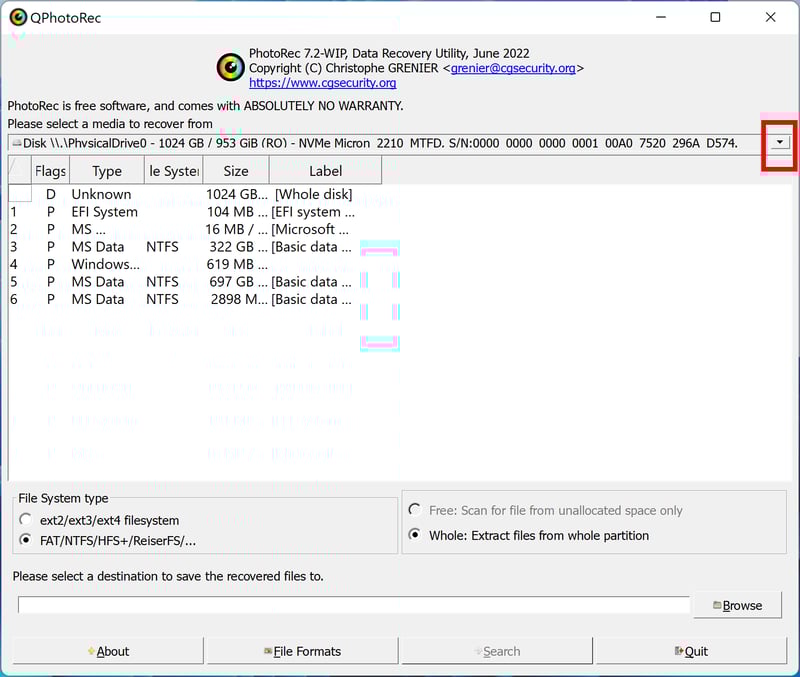Sort by the Size column header
This screenshot has height=677, width=800.
pos(236,171)
